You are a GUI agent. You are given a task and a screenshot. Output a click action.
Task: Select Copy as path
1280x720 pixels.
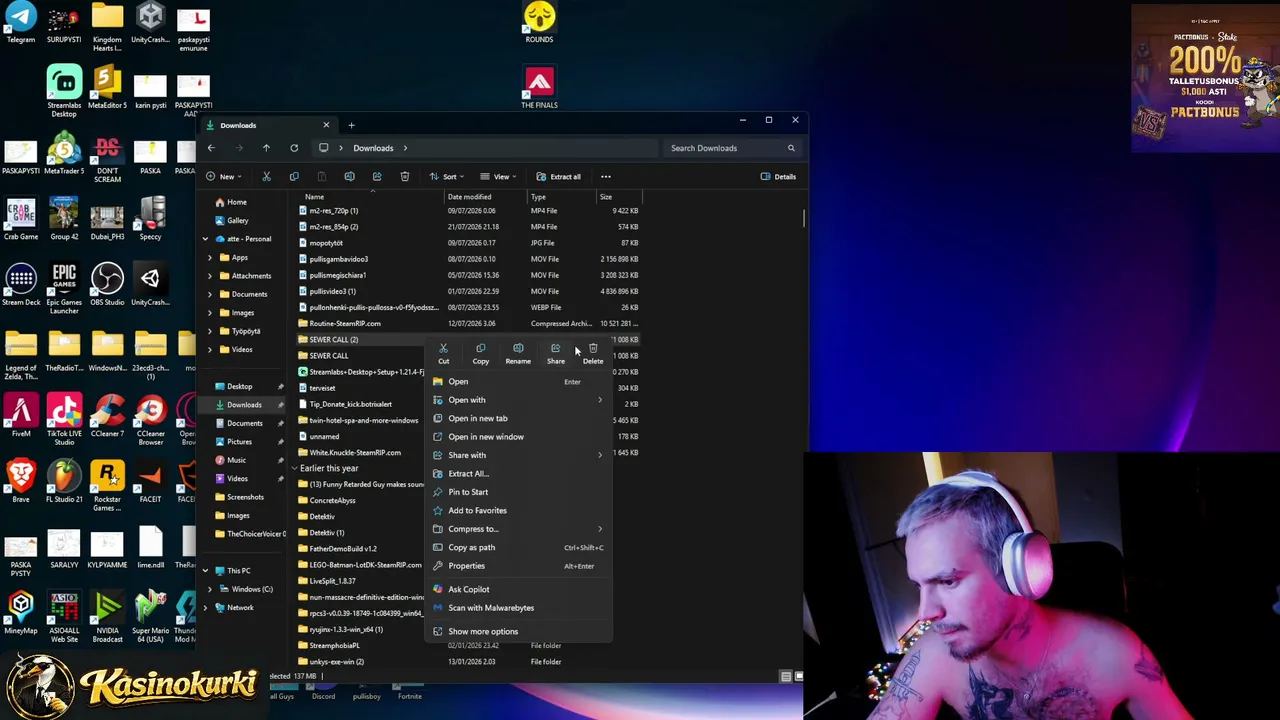click(x=517, y=547)
